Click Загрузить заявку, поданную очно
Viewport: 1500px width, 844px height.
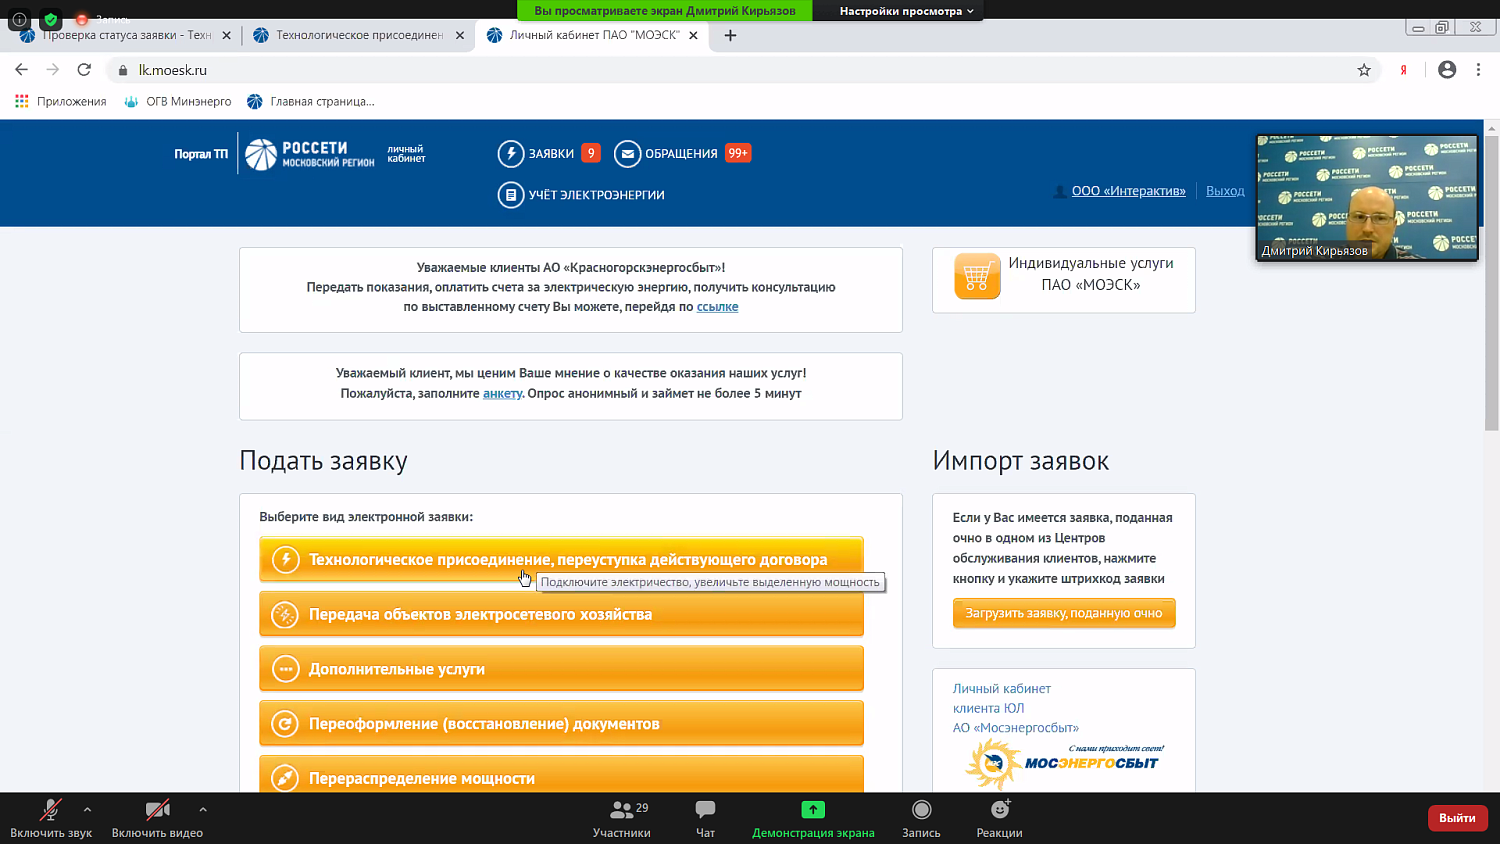pyautogui.click(x=1064, y=613)
